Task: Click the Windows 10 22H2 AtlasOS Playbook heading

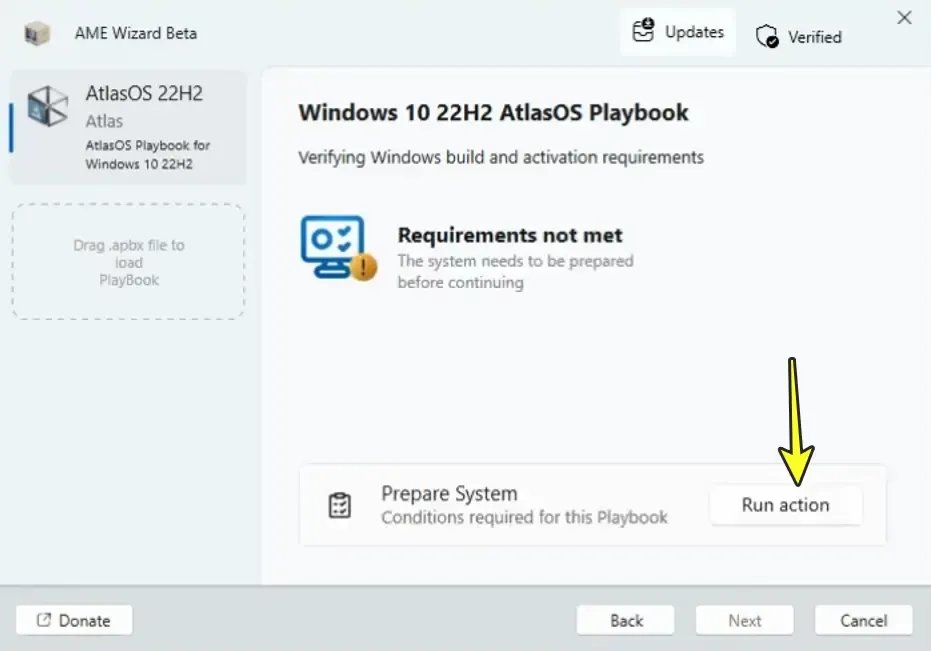Action: pos(493,112)
